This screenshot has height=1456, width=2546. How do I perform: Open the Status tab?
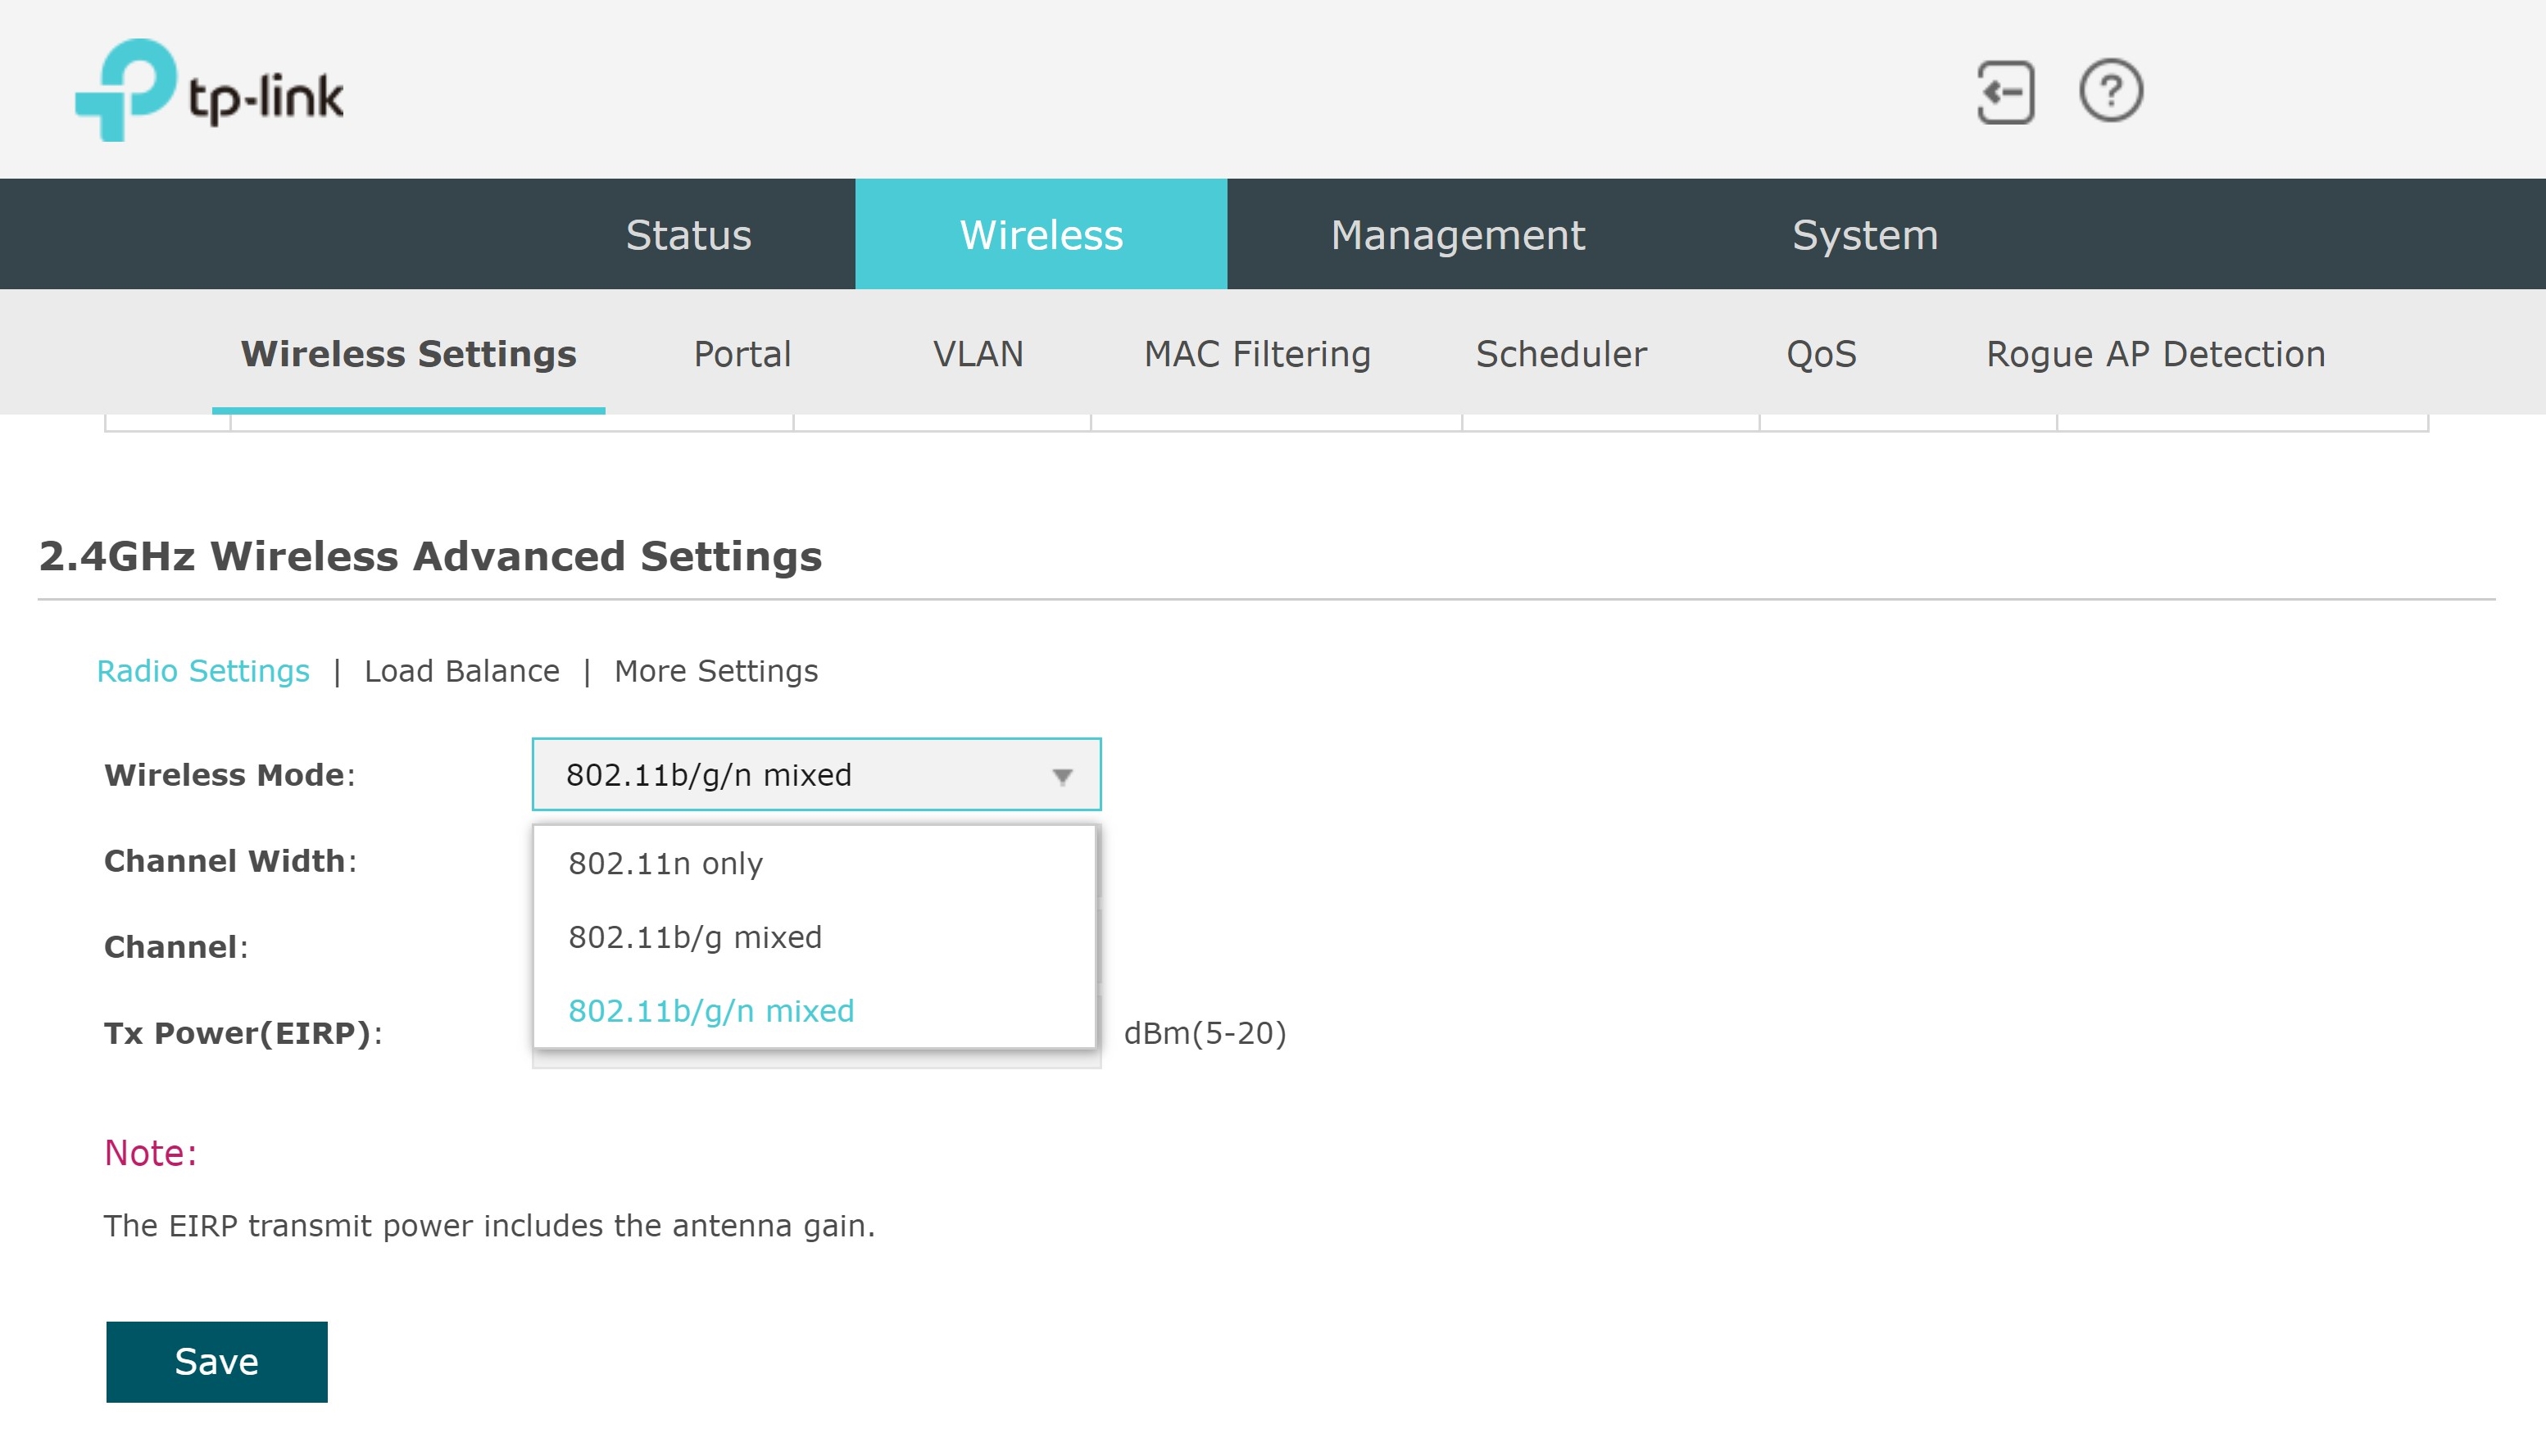688,235
